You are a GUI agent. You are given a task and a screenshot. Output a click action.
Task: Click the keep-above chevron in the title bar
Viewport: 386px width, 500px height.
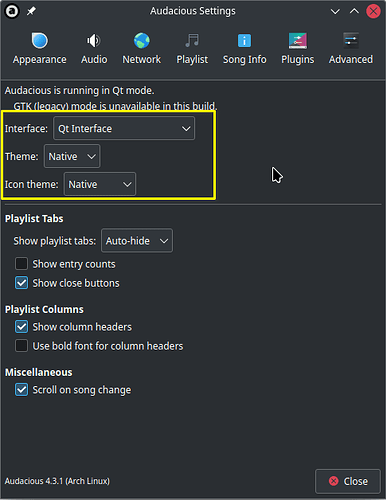click(354, 11)
